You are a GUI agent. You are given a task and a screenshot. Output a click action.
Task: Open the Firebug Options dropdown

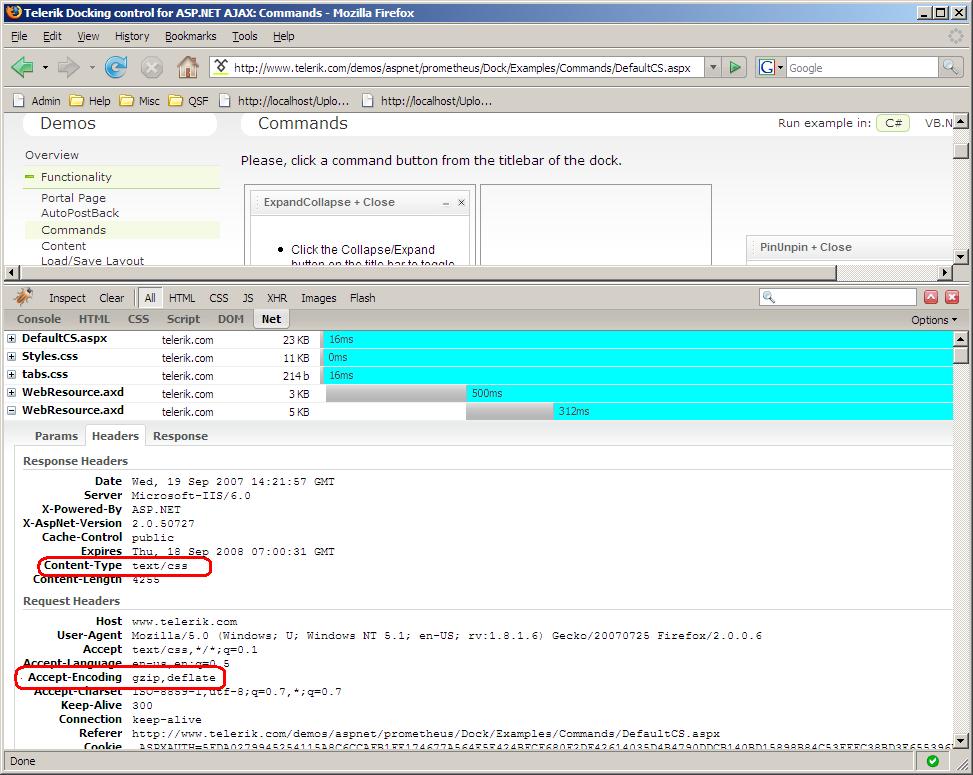[933, 320]
